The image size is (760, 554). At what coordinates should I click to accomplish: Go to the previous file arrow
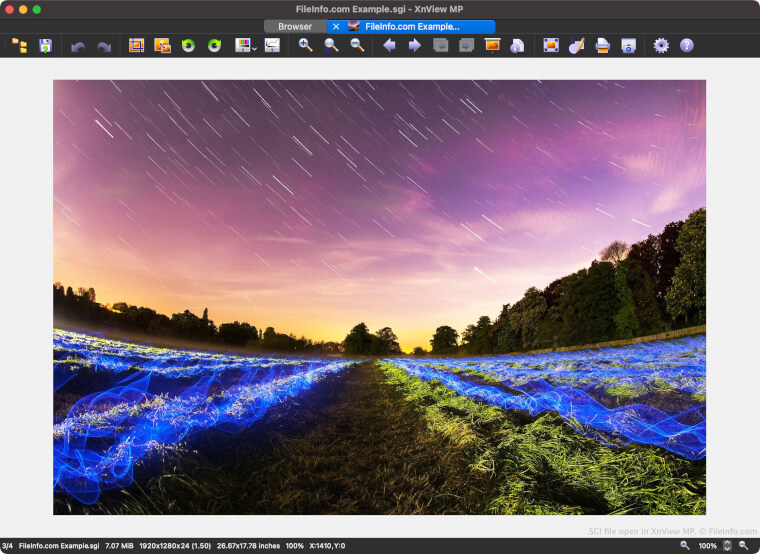[x=389, y=45]
